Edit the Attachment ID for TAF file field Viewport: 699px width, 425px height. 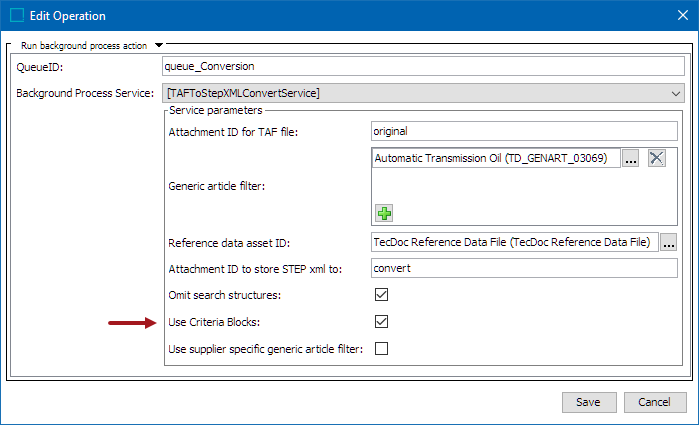(x=524, y=132)
